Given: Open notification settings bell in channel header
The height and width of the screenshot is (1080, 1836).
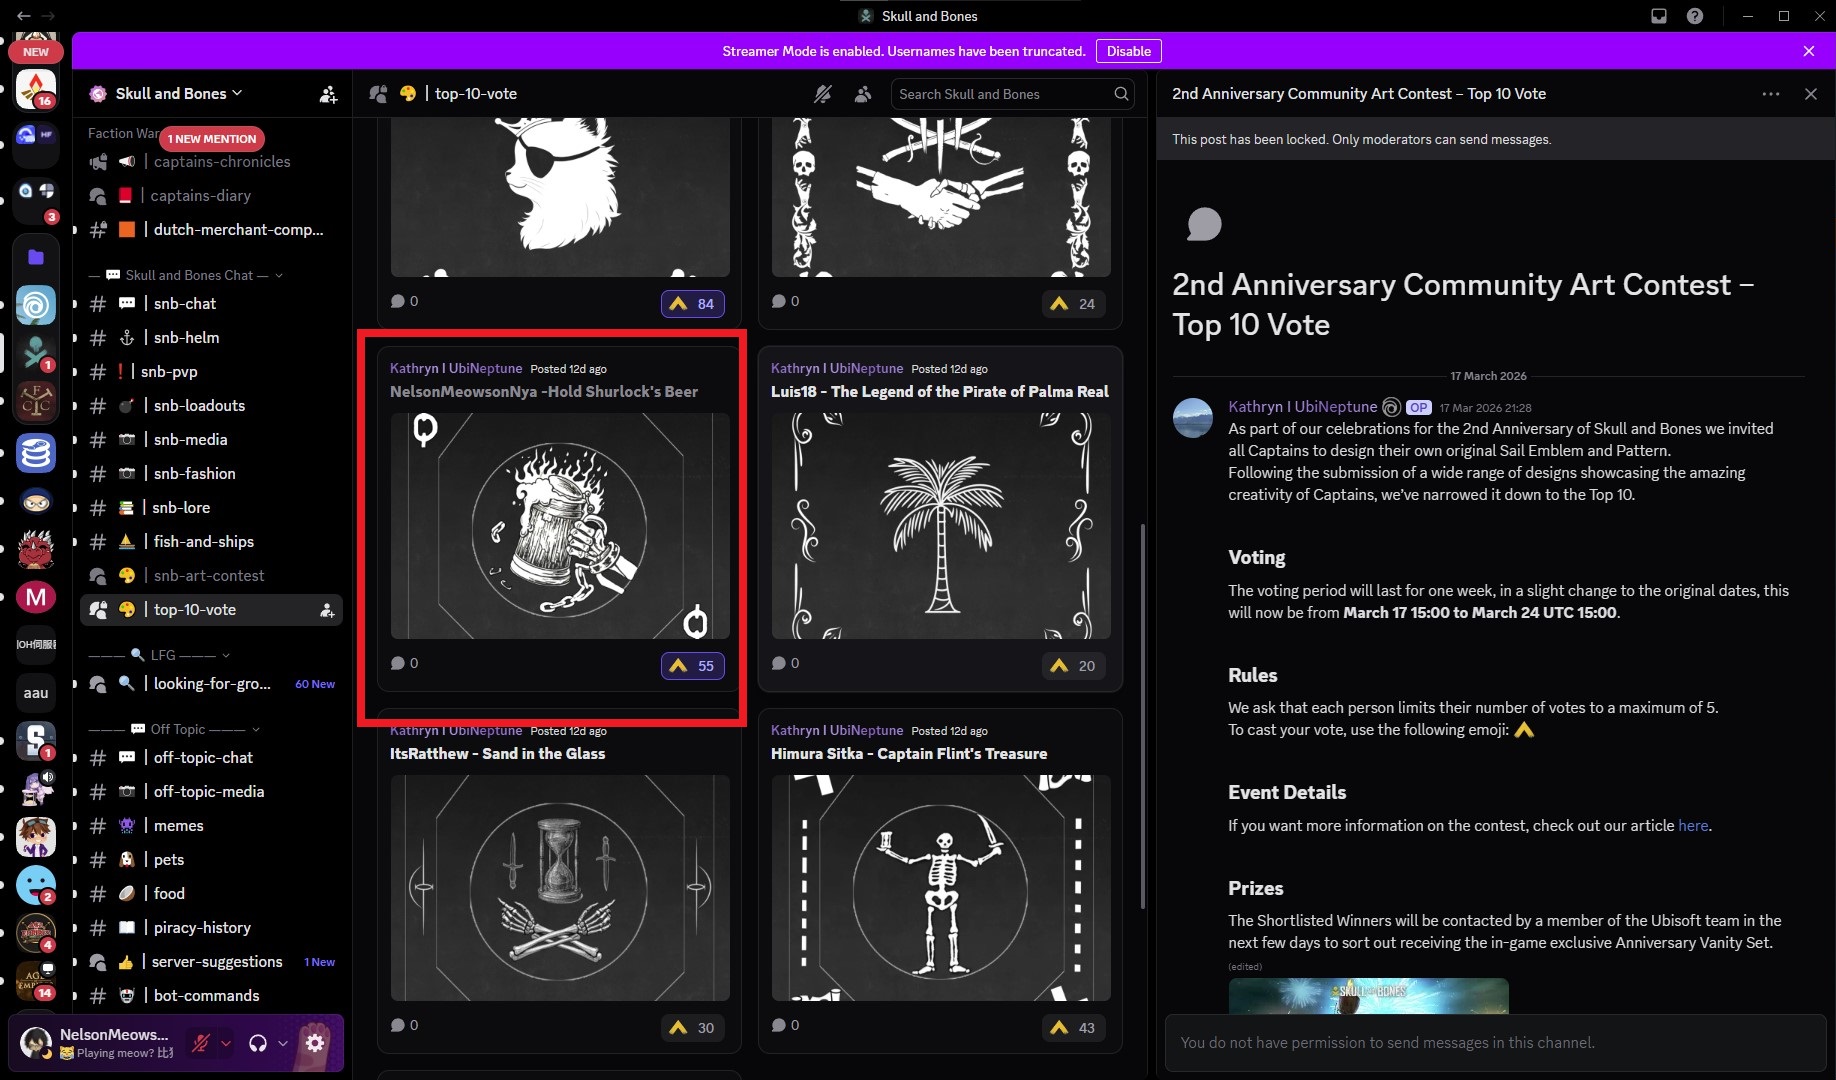Looking at the screenshot, I should pyautogui.click(x=822, y=94).
